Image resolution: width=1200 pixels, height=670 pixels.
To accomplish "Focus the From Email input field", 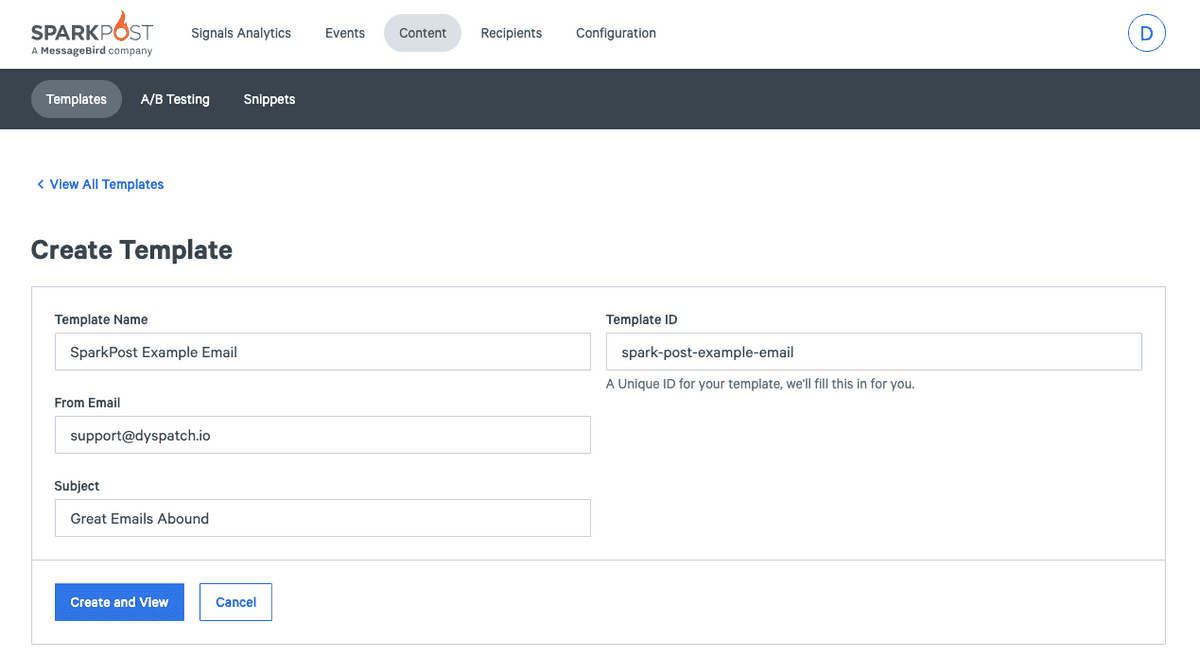I will (323, 435).
